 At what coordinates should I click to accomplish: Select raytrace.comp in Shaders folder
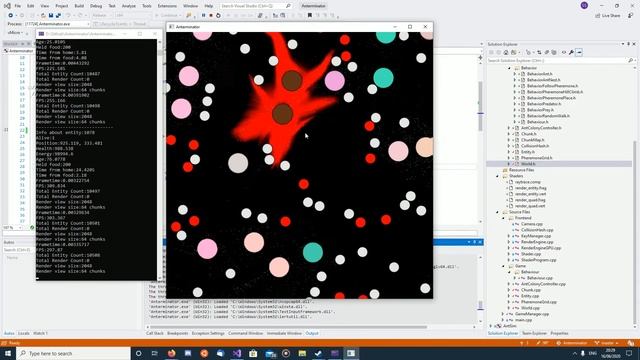tap(527, 182)
